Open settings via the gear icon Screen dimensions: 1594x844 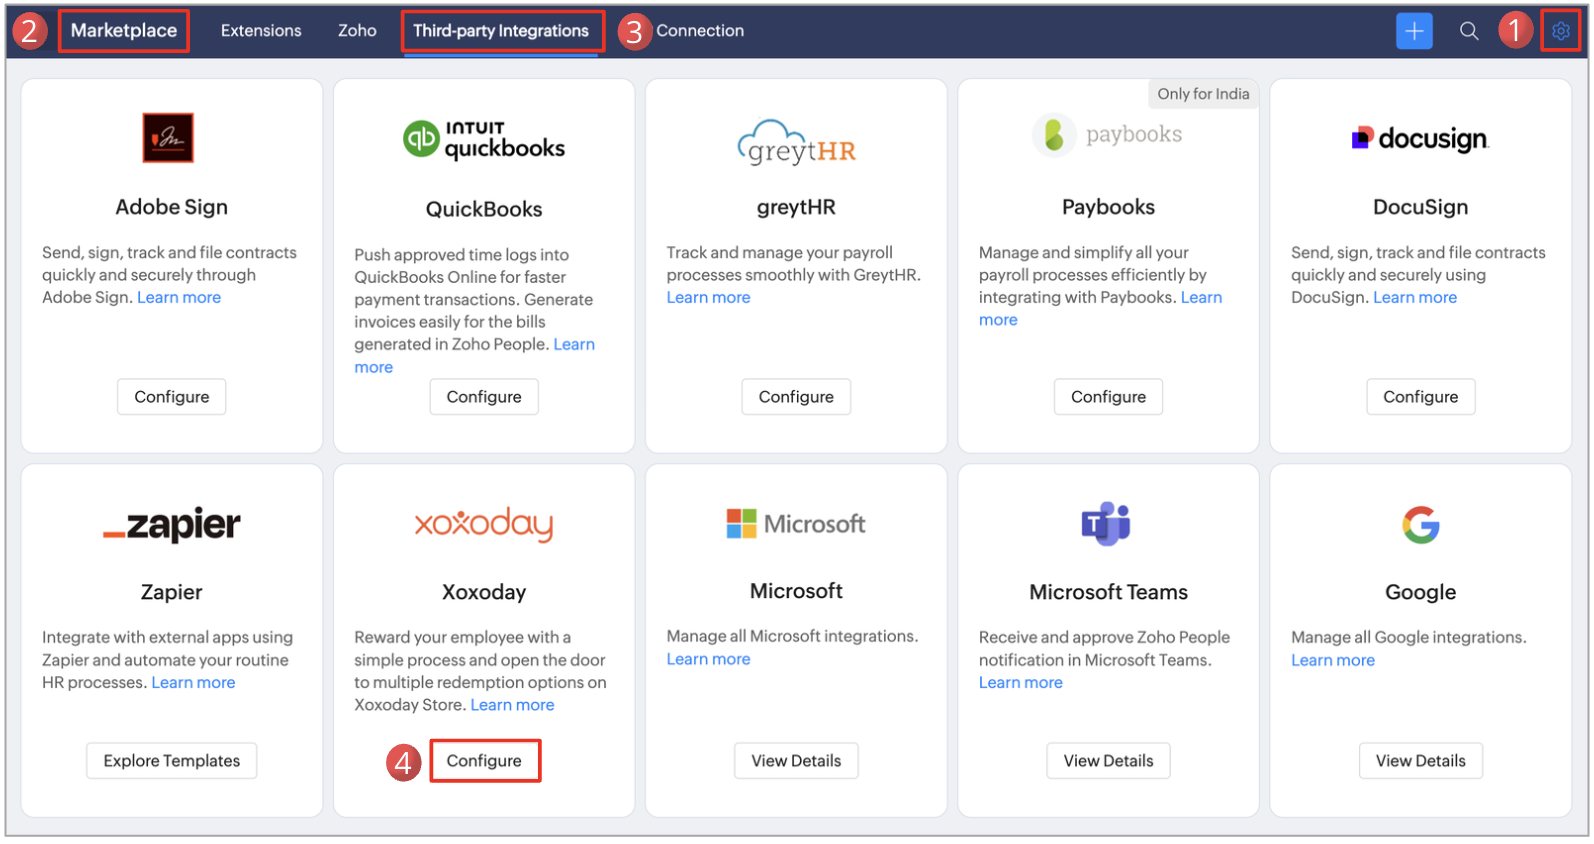click(1561, 31)
